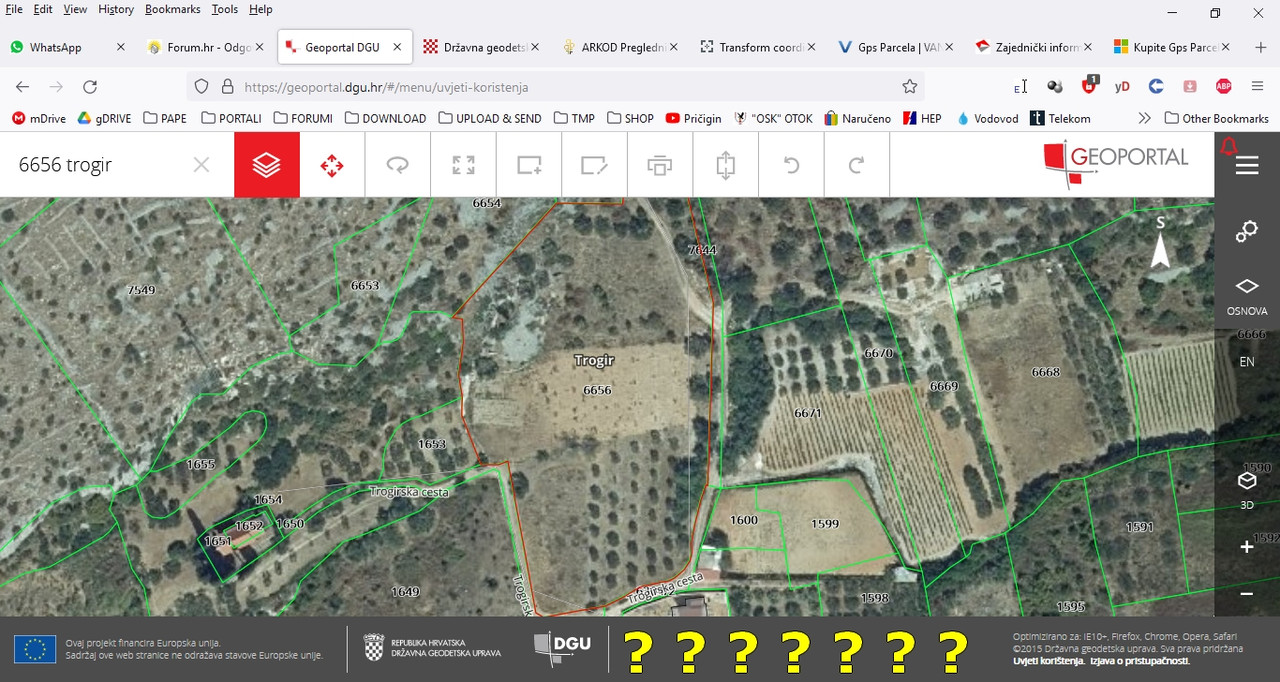The width and height of the screenshot is (1280, 682).
Task: Close the Geoportal DGU tab
Action: (x=397, y=47)
